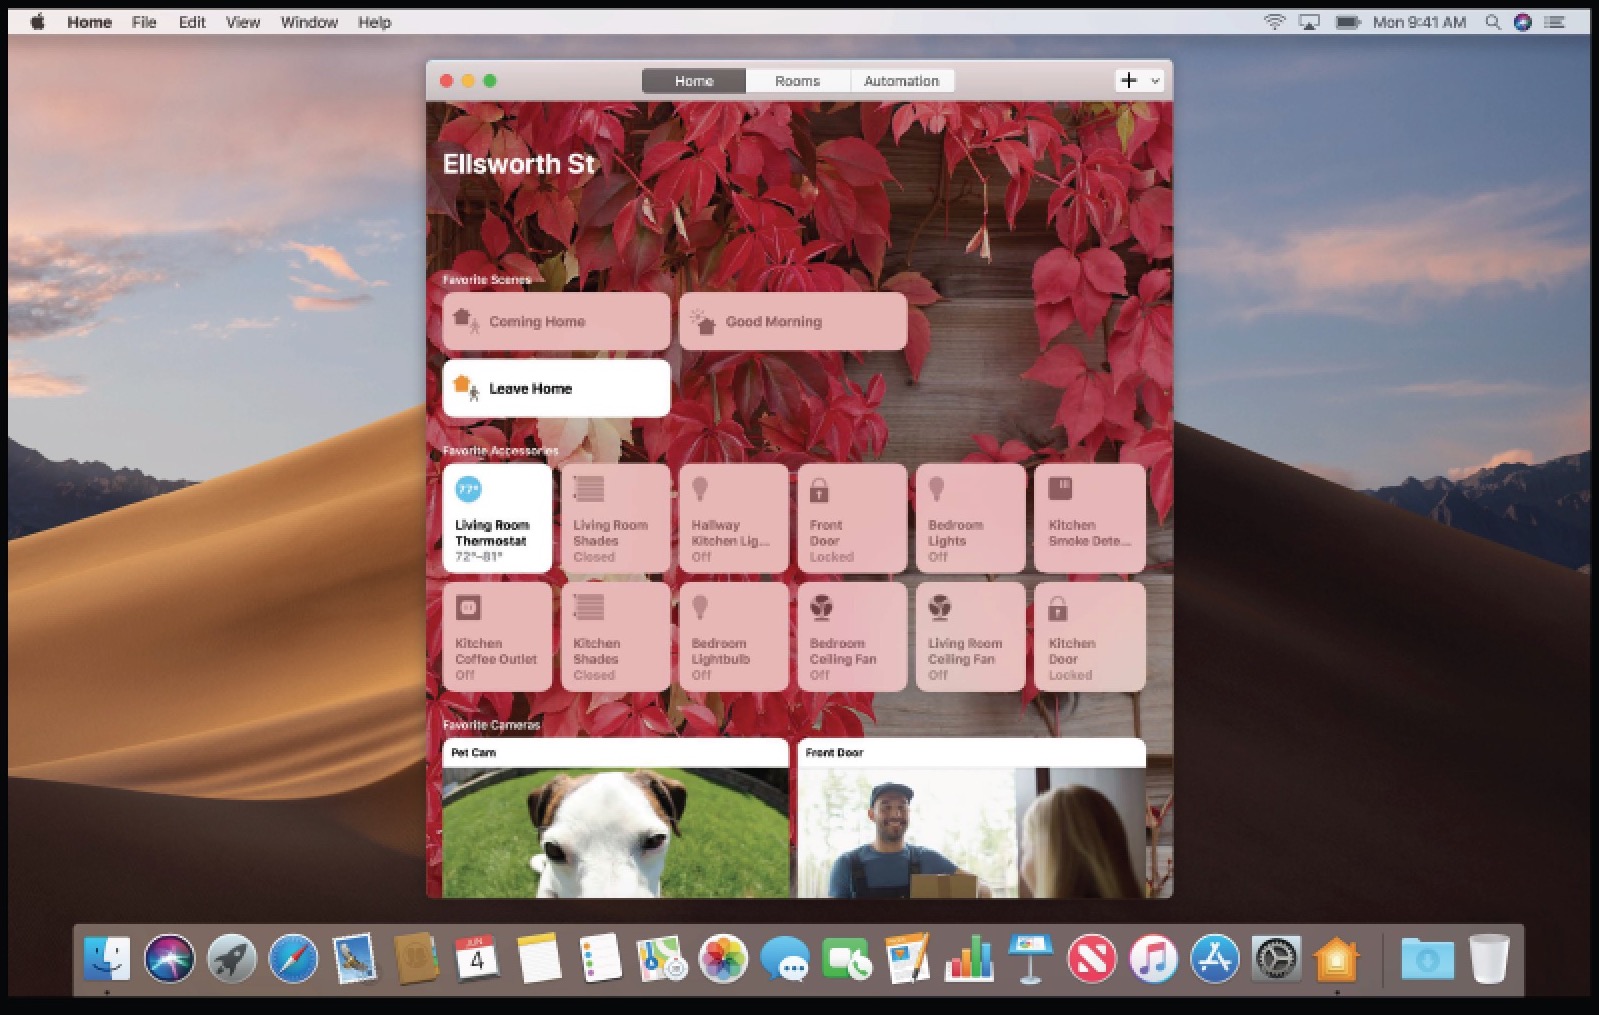Click the Wi-Fi status icon
Viewport: 1599px width, 1015px height.
[x=1274, y=22]
